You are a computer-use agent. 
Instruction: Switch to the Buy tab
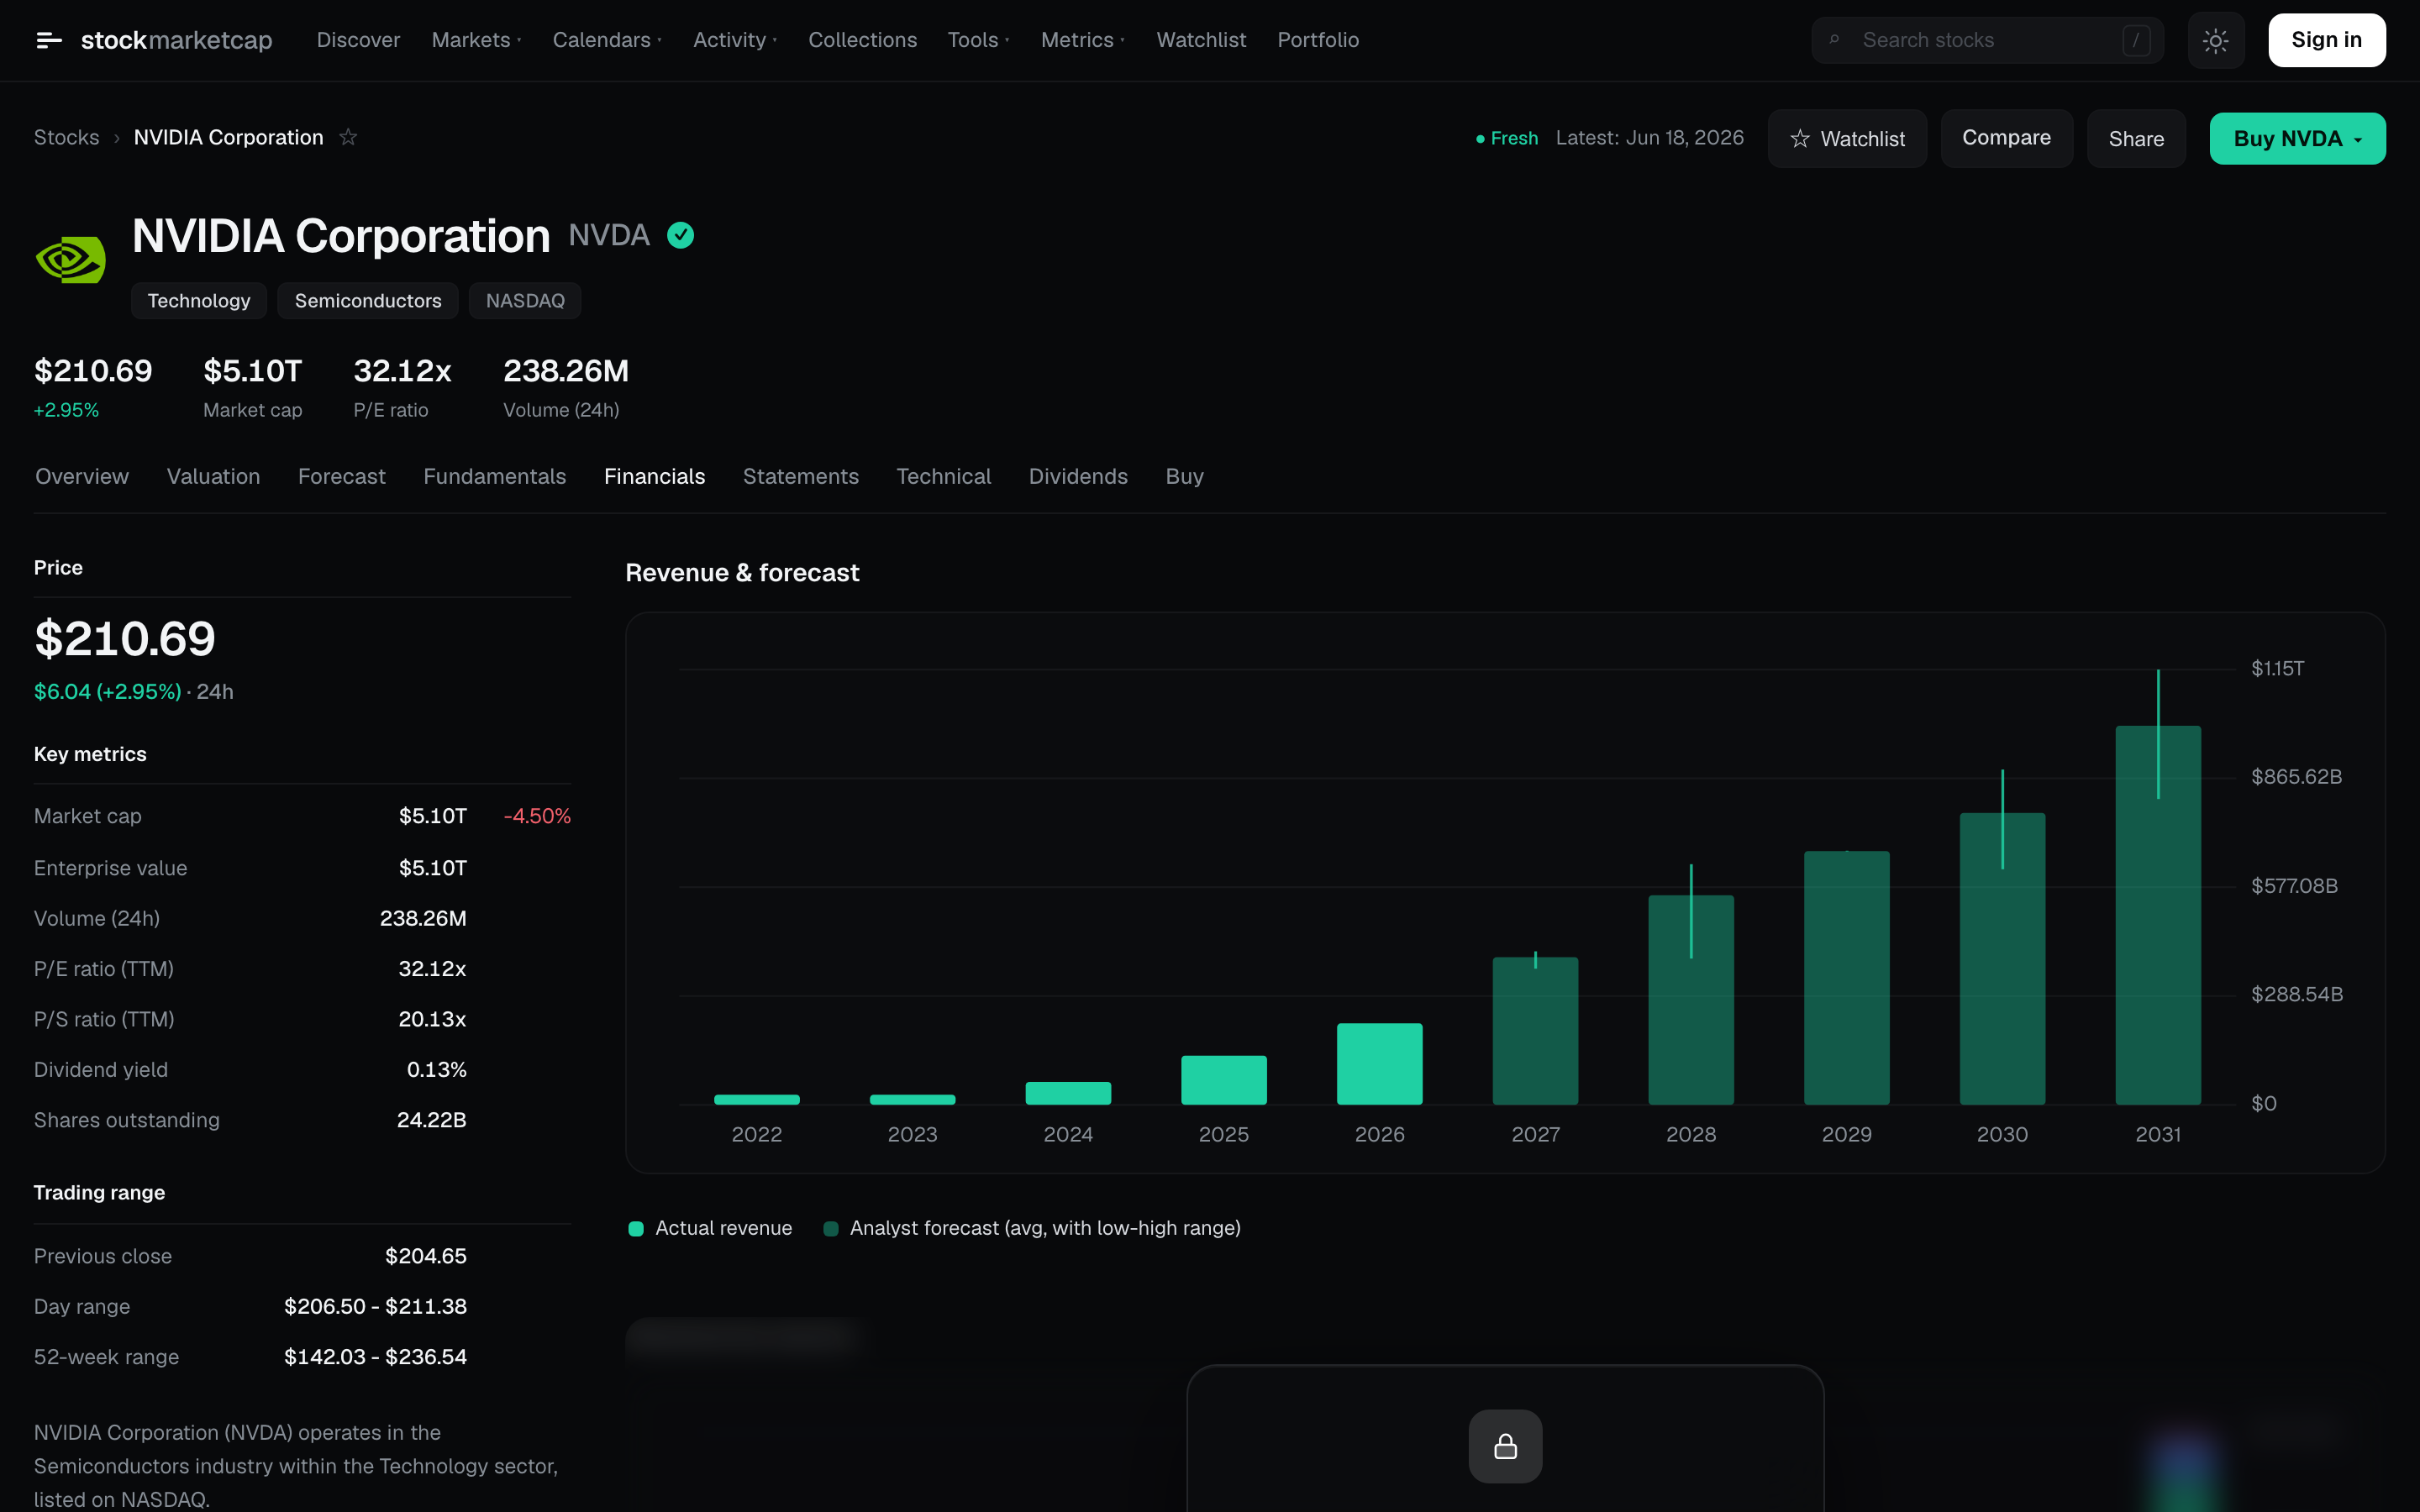(1184, 477)
